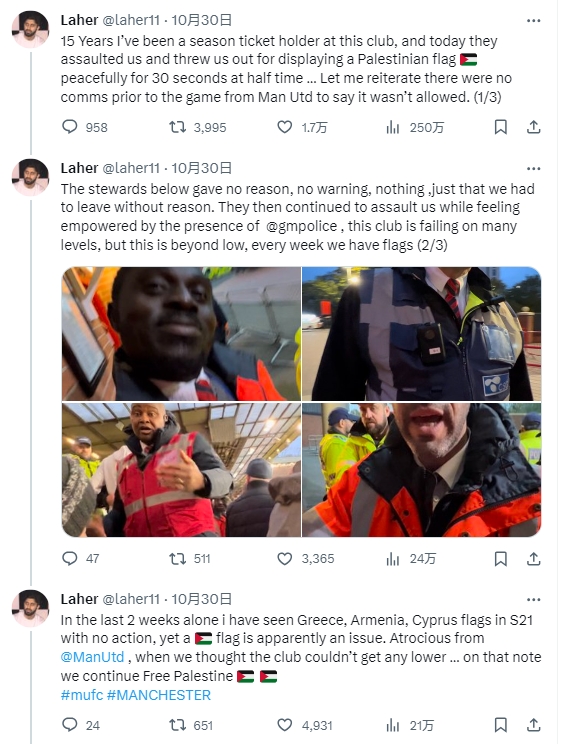Open photo of body camera on jacket

[x=422, y=334]
